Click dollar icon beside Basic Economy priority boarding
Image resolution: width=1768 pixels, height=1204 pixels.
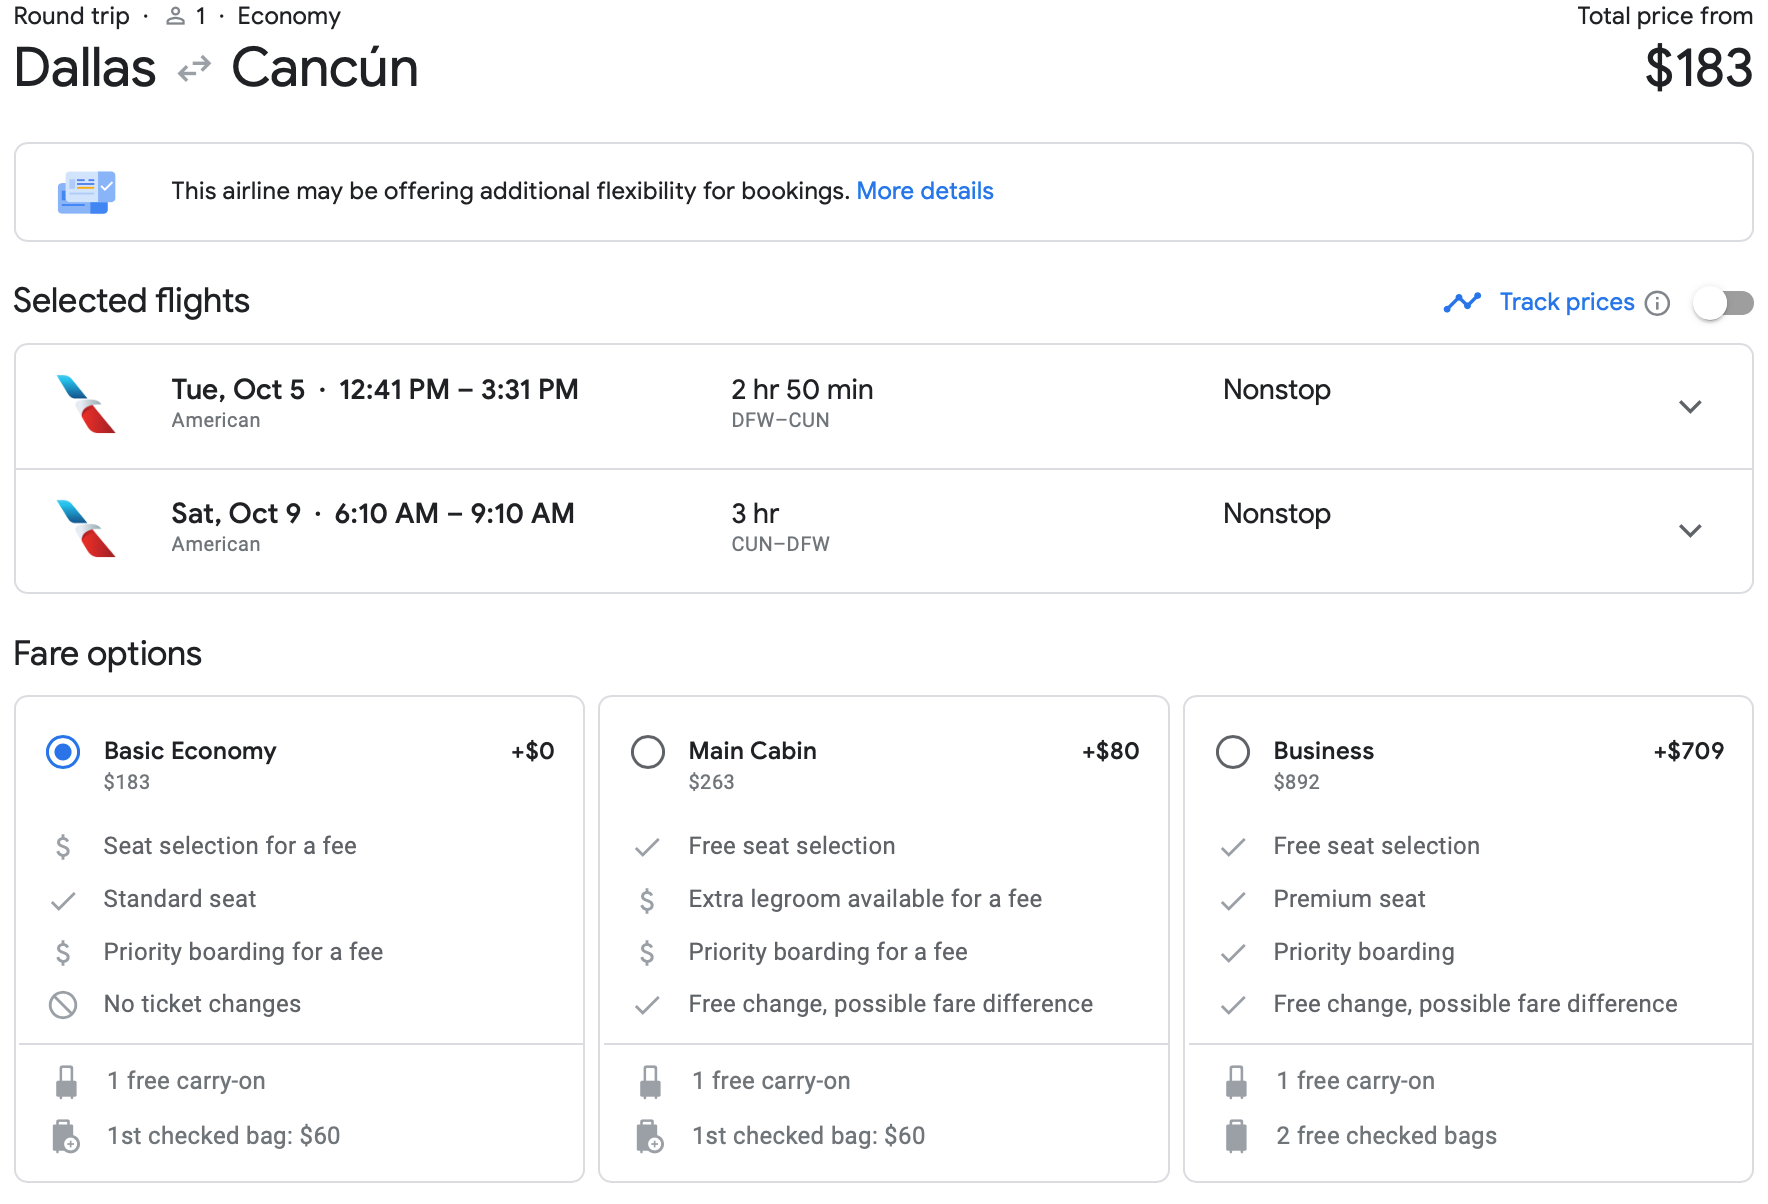(63, 953)
